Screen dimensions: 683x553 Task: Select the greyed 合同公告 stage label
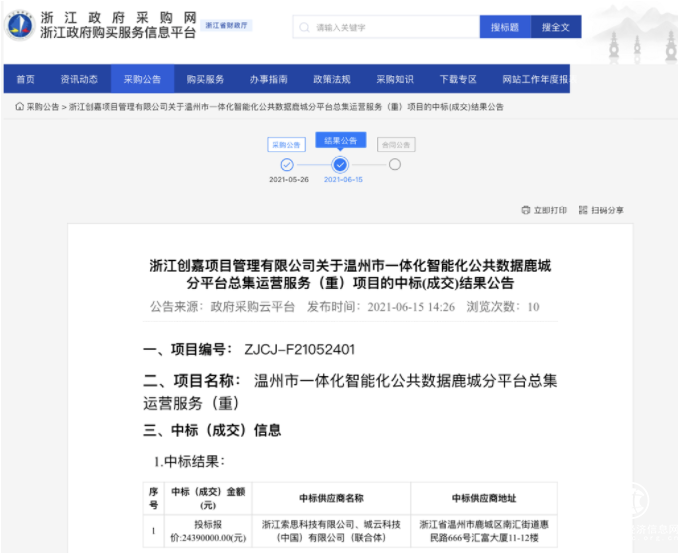pyautogui.click(x=396, y=145)
